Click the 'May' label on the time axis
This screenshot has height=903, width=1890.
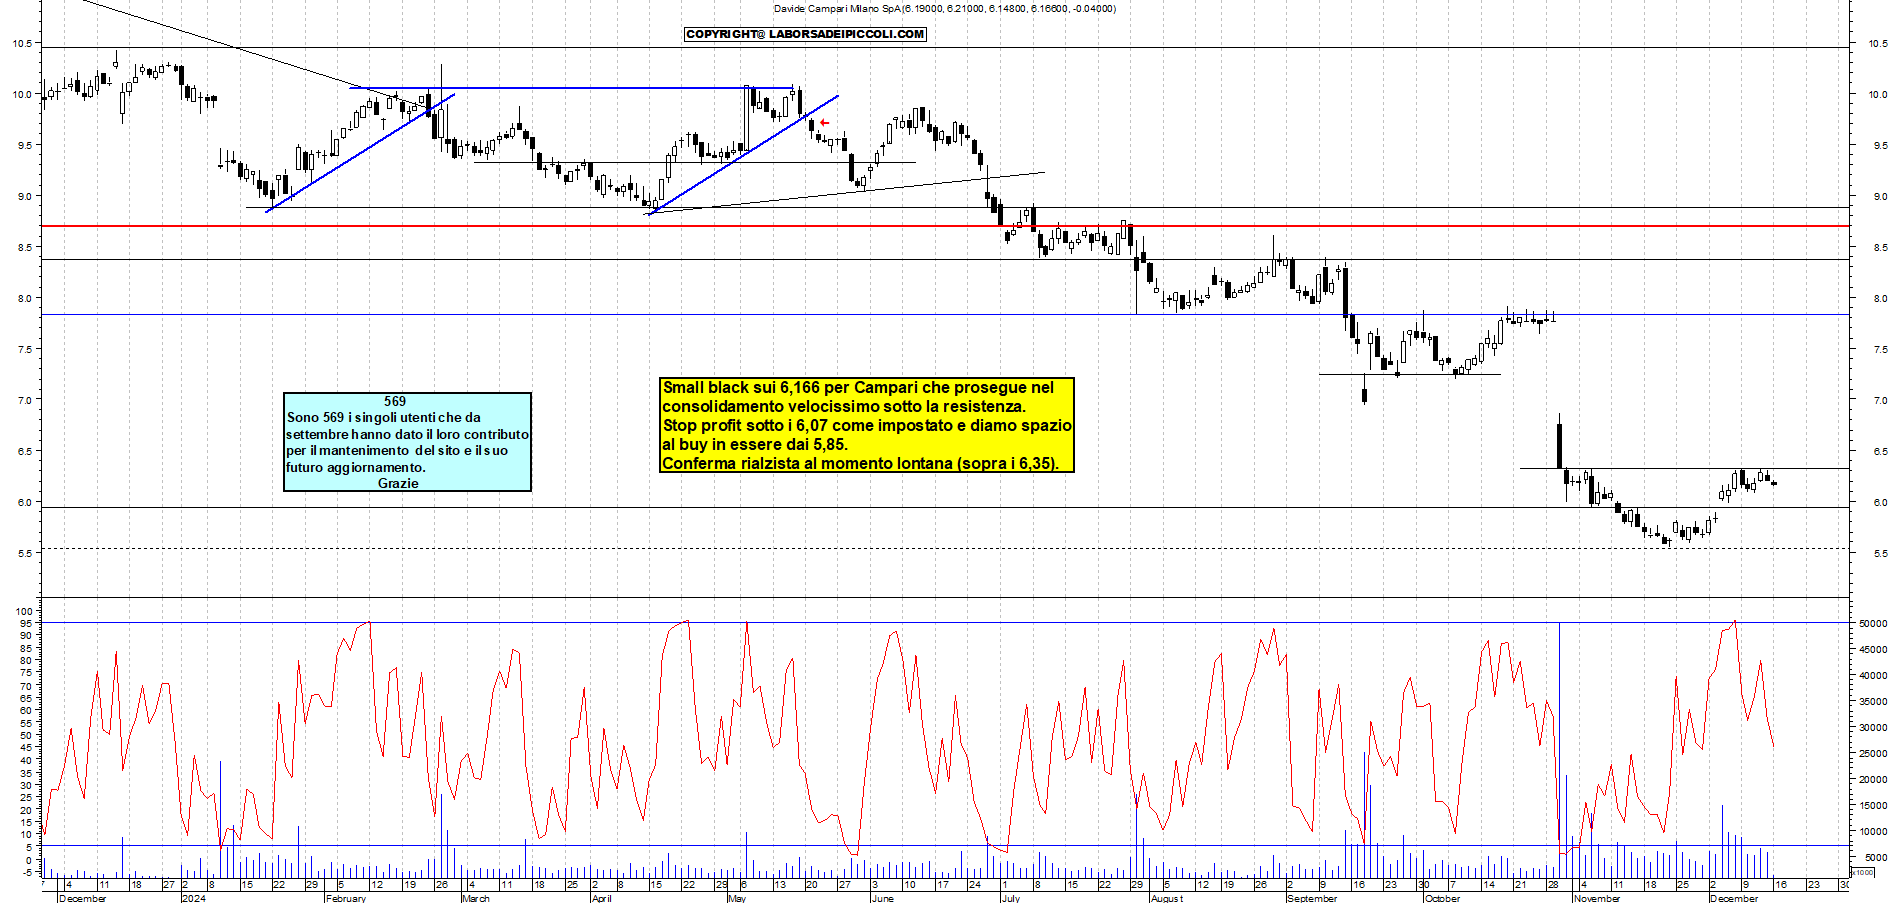point(737,898)
